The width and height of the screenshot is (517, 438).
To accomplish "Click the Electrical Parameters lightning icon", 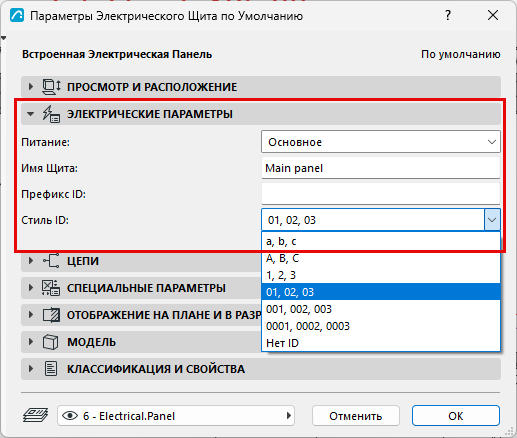I will click(51, 114).
